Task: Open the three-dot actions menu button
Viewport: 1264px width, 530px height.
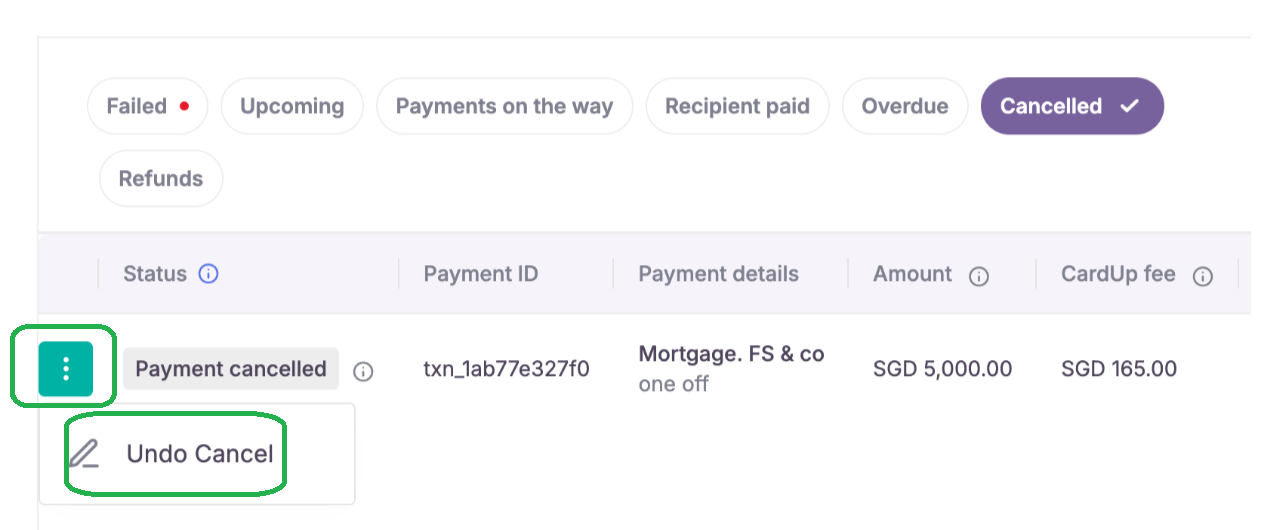Action: click(x=66, y=369)
